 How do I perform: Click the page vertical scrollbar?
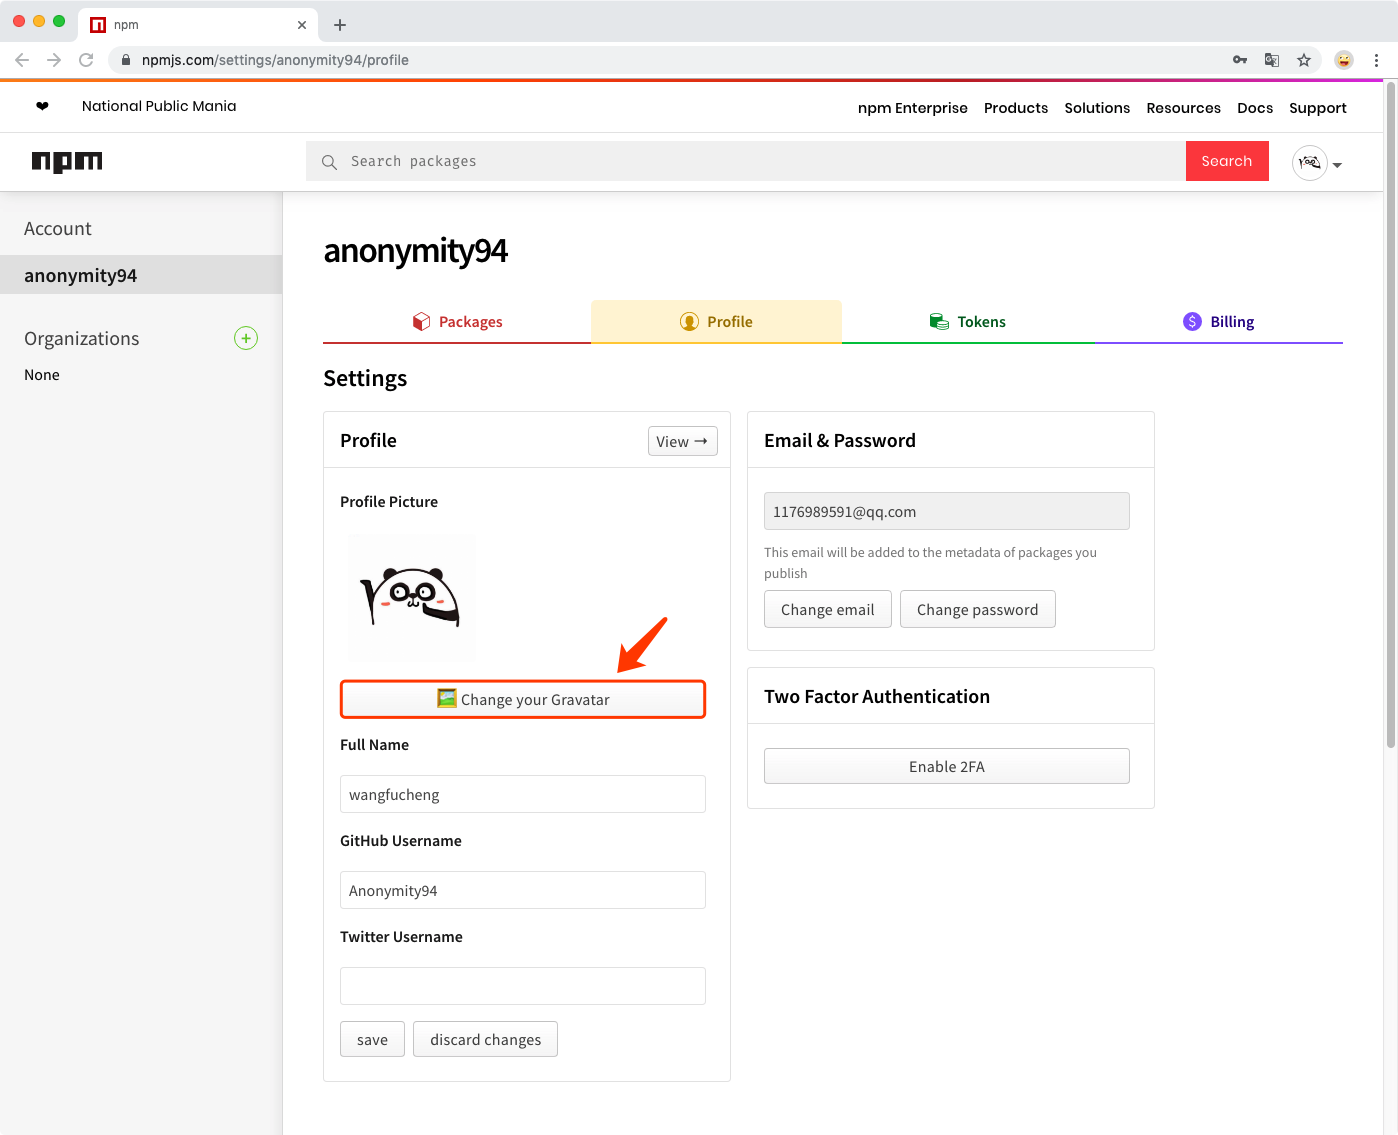1391,415
